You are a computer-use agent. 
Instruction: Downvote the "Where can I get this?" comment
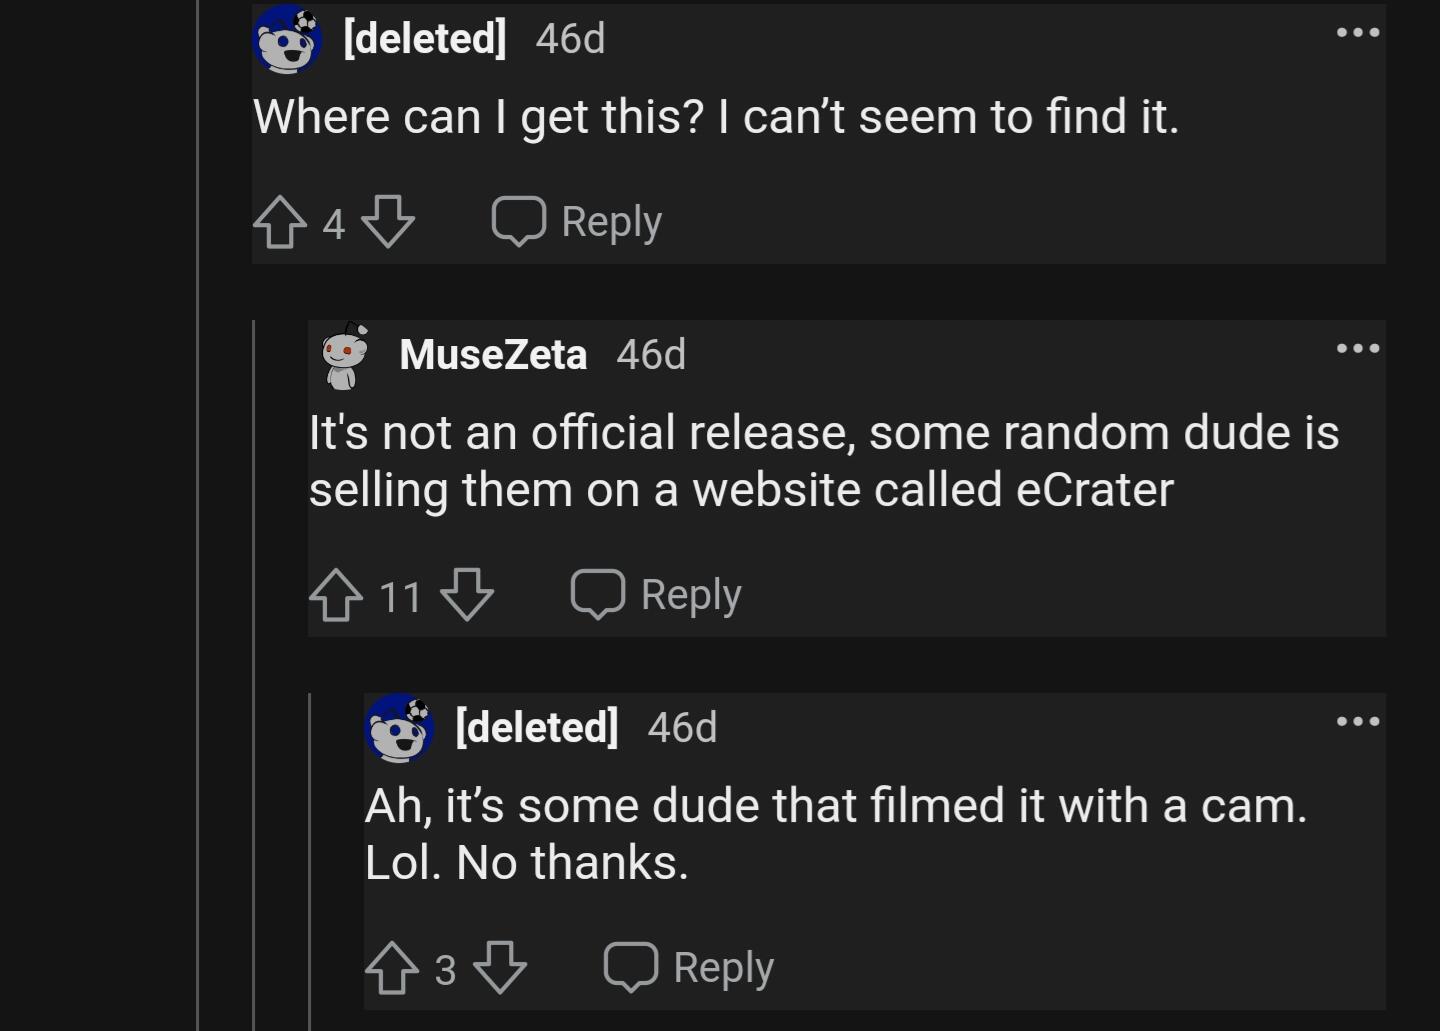tap(387, 222)
